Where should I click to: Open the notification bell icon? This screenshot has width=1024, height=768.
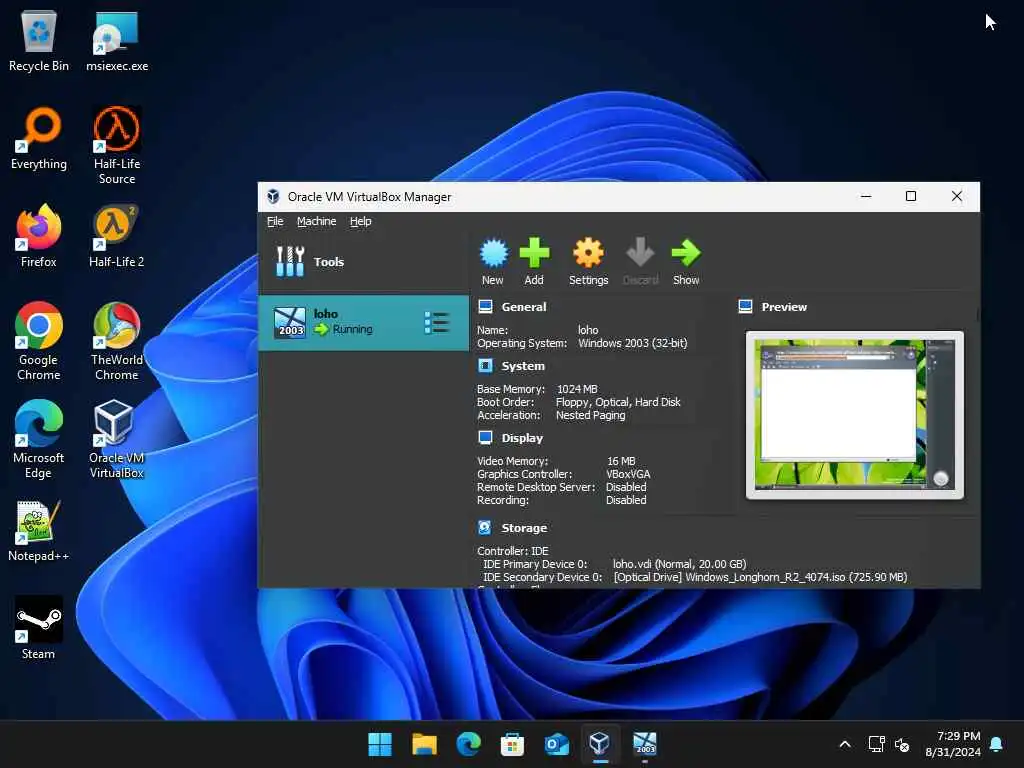coord(997,744)
